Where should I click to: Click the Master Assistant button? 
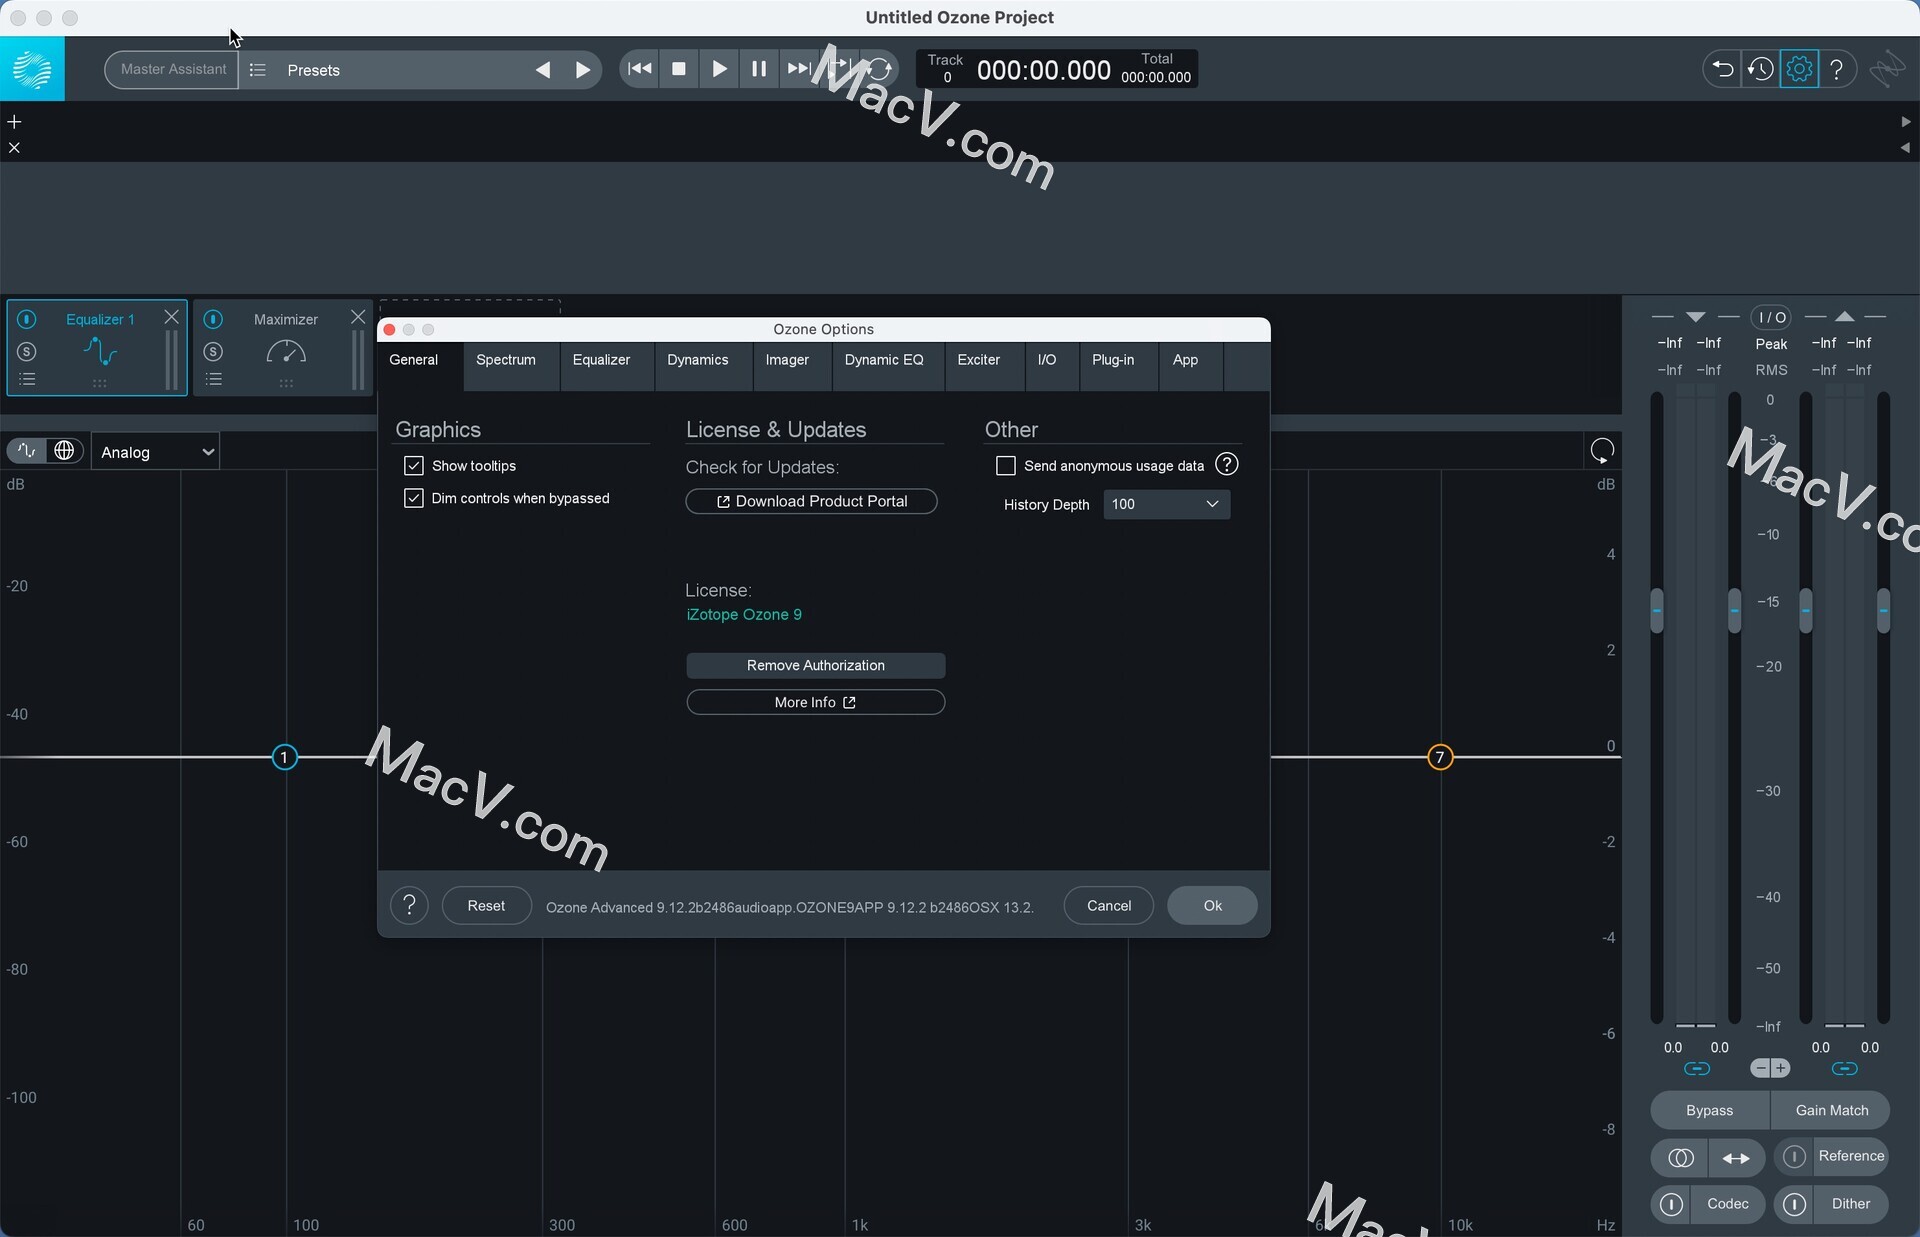click(x=172, y=70)
